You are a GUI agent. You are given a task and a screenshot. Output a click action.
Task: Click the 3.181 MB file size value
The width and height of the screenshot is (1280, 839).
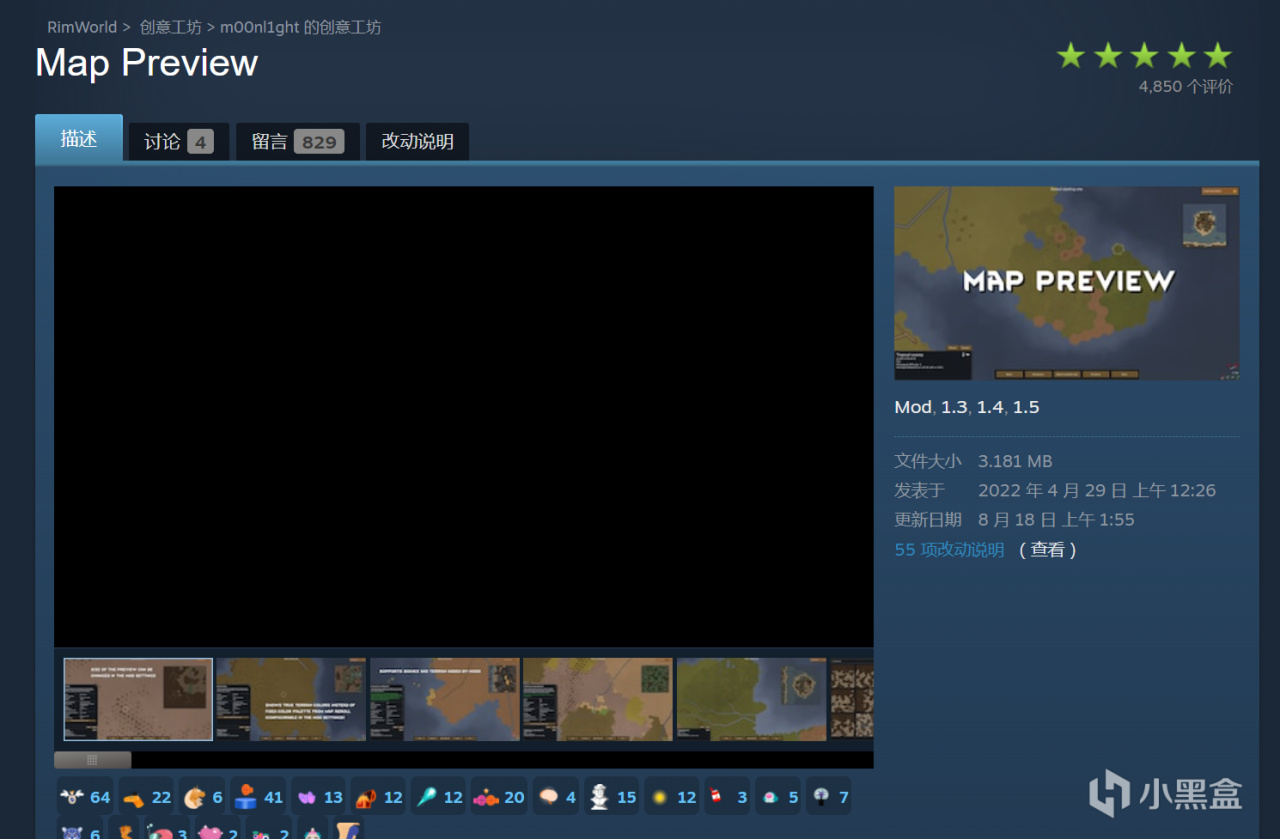1015,461
